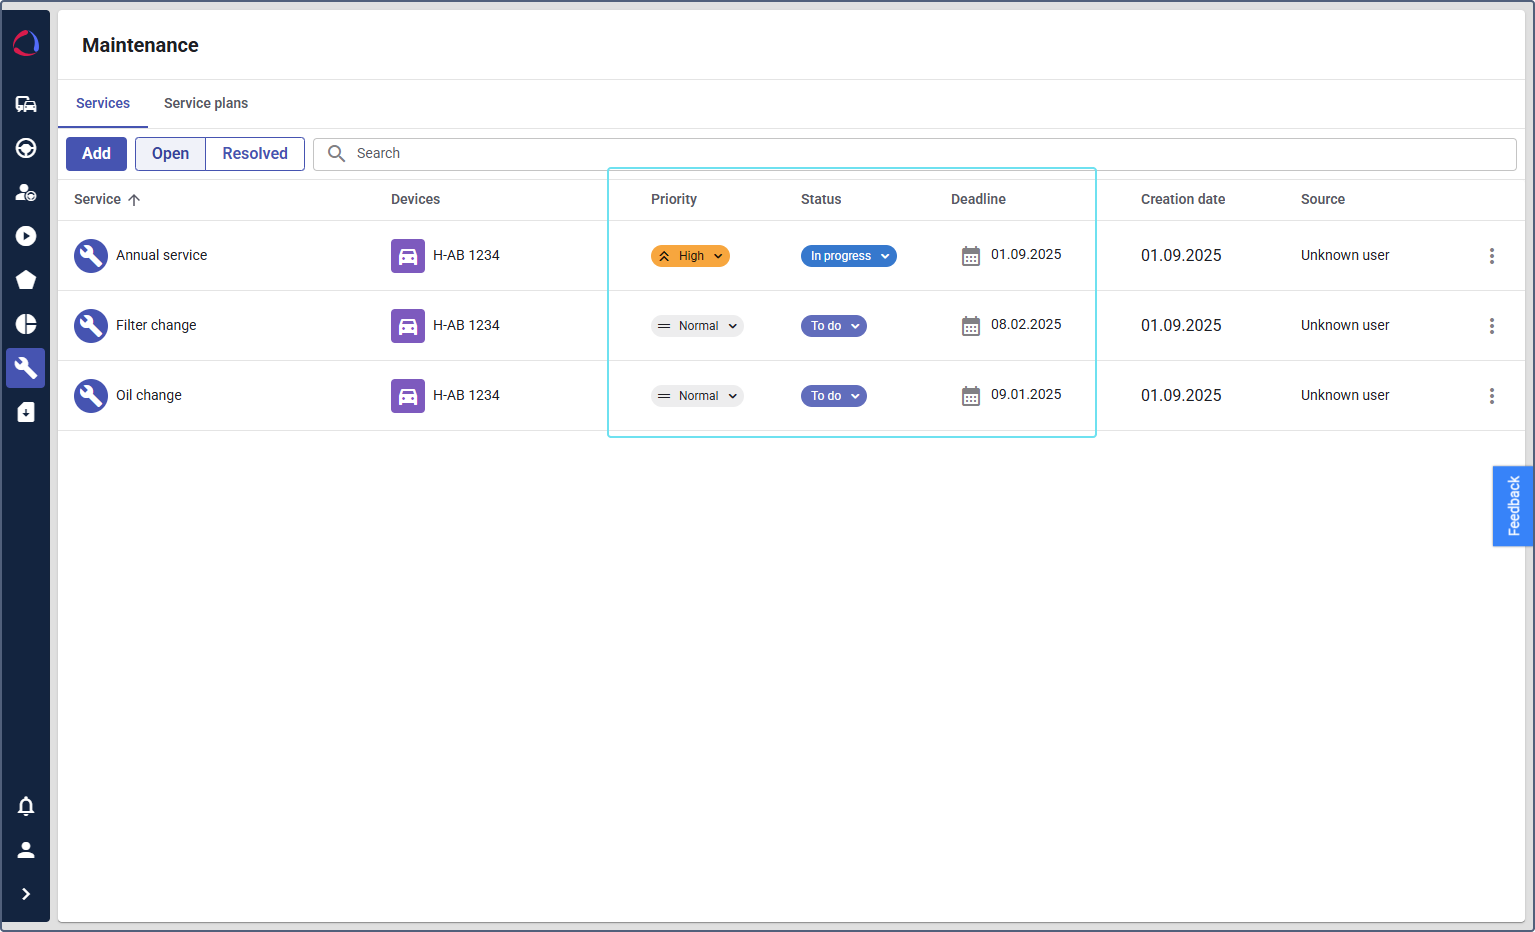Show Resolved services filter
1535x932 pixels.
pos(255,154)
